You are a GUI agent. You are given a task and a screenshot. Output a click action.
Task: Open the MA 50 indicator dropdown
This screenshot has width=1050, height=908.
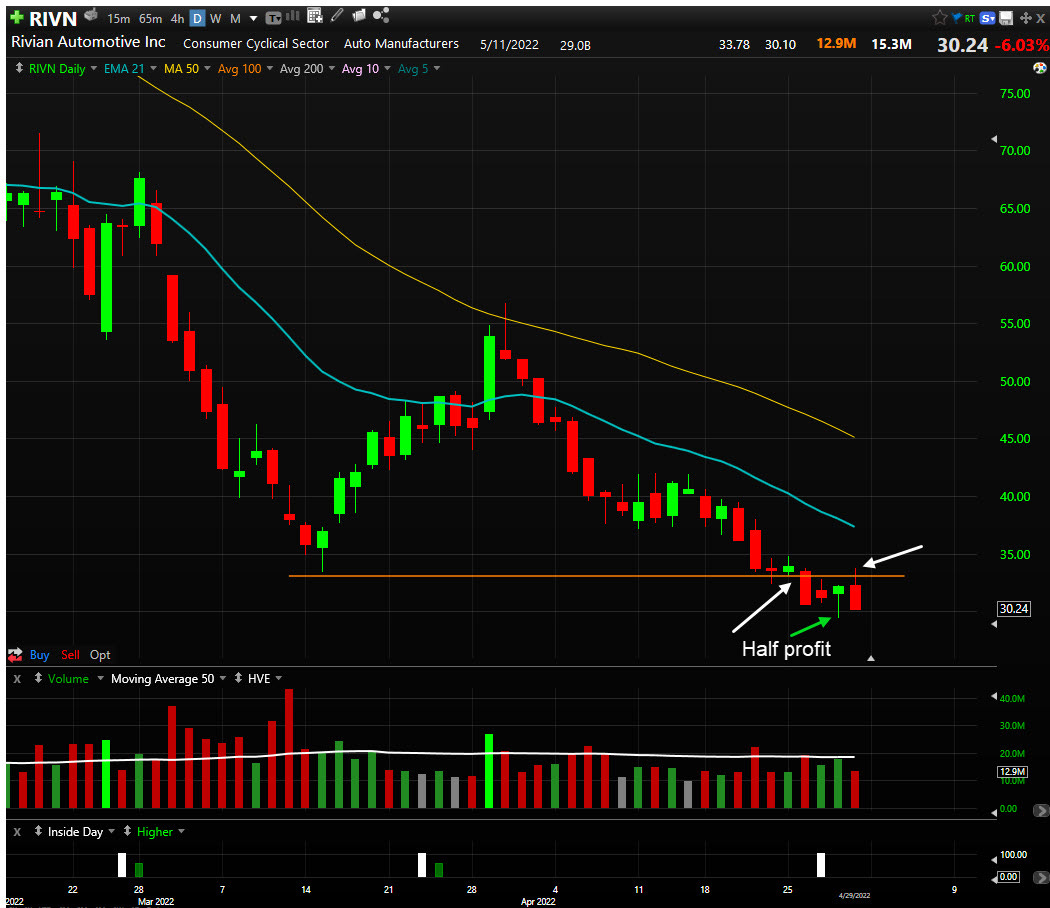207,68
